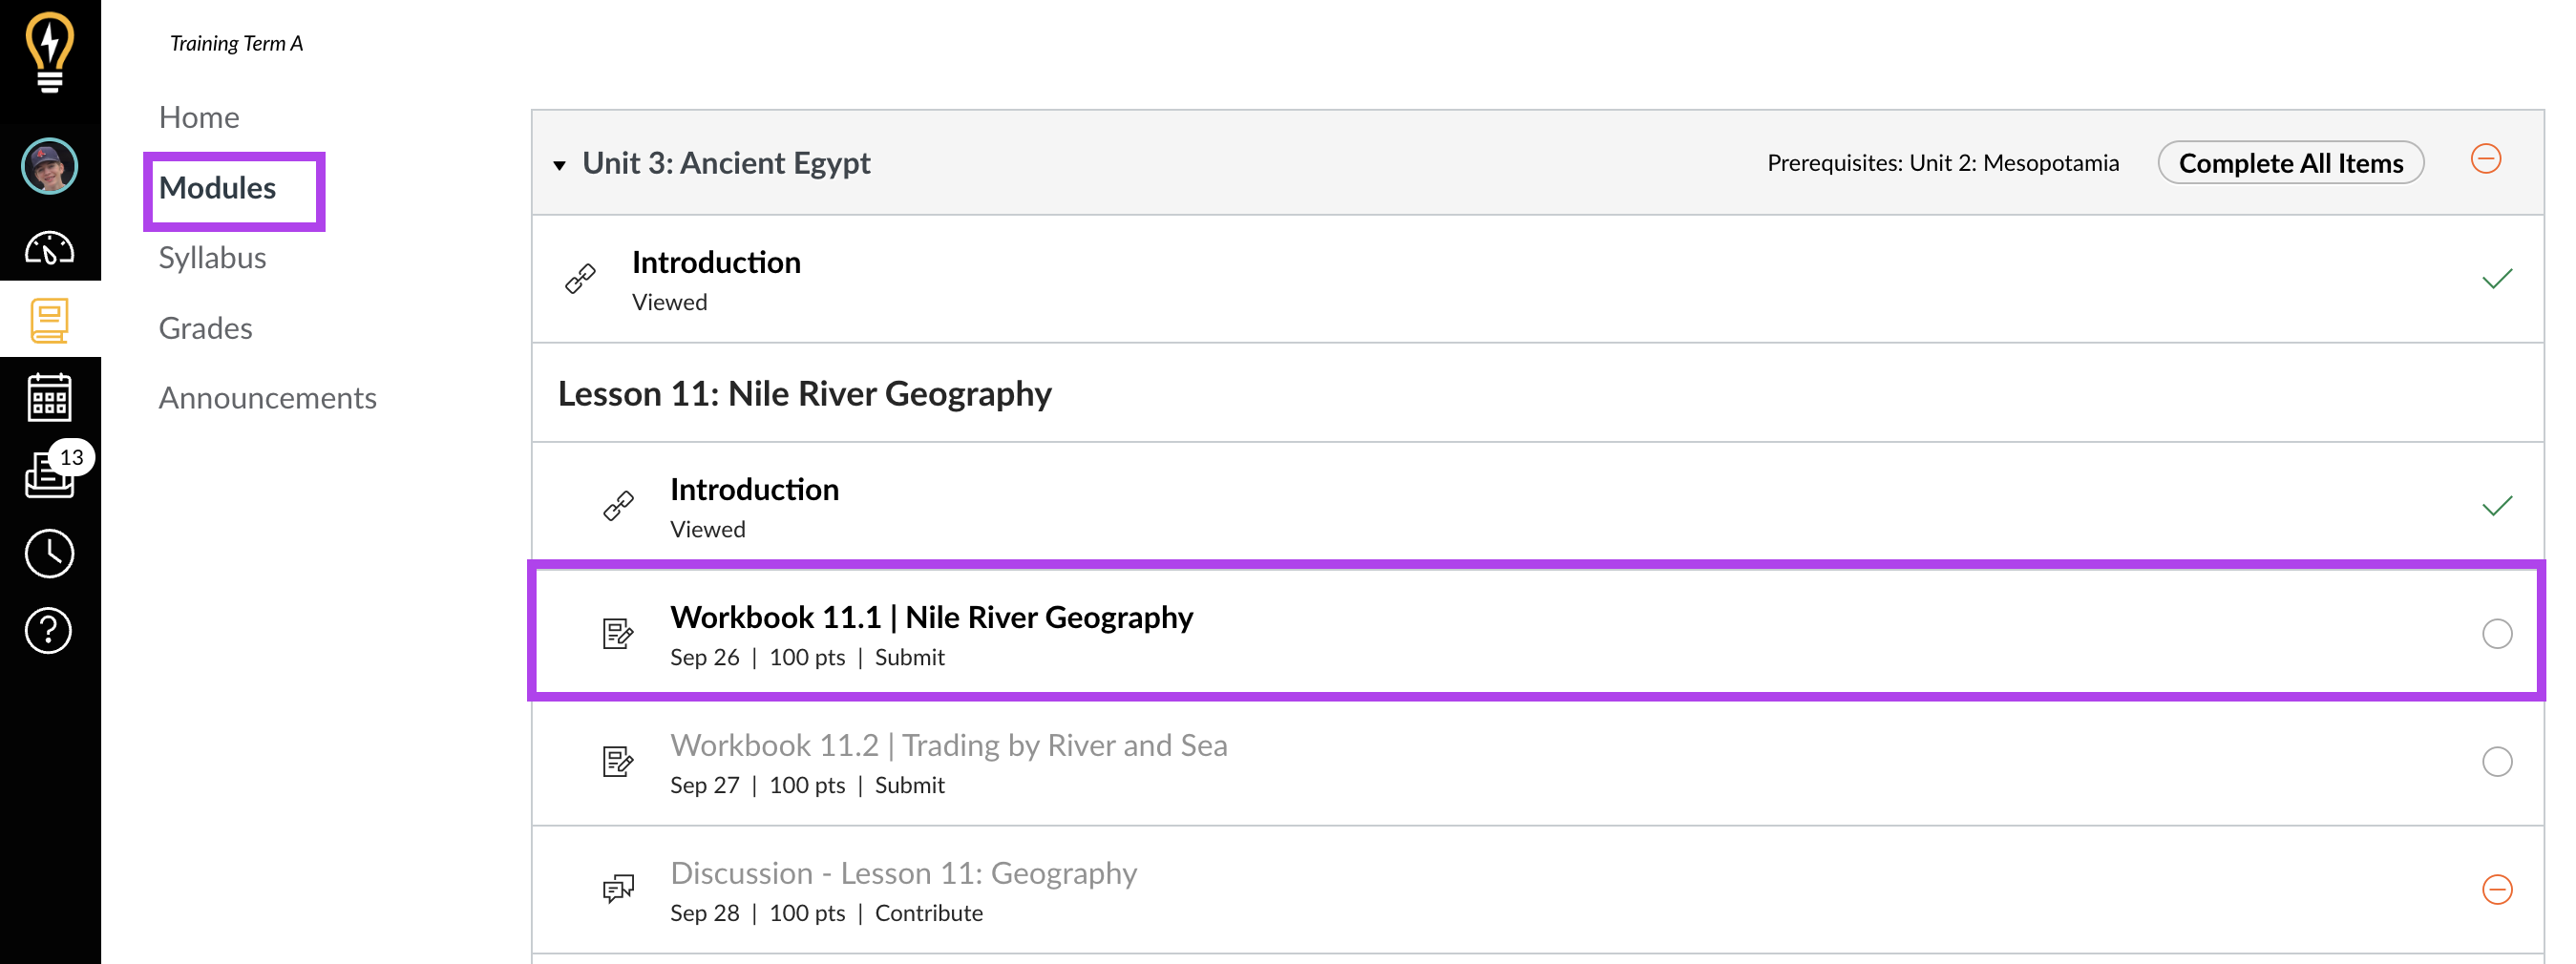Click the orange minus icon on the Discussion row
2576x964 pixels.
[x=2497, y=889]
